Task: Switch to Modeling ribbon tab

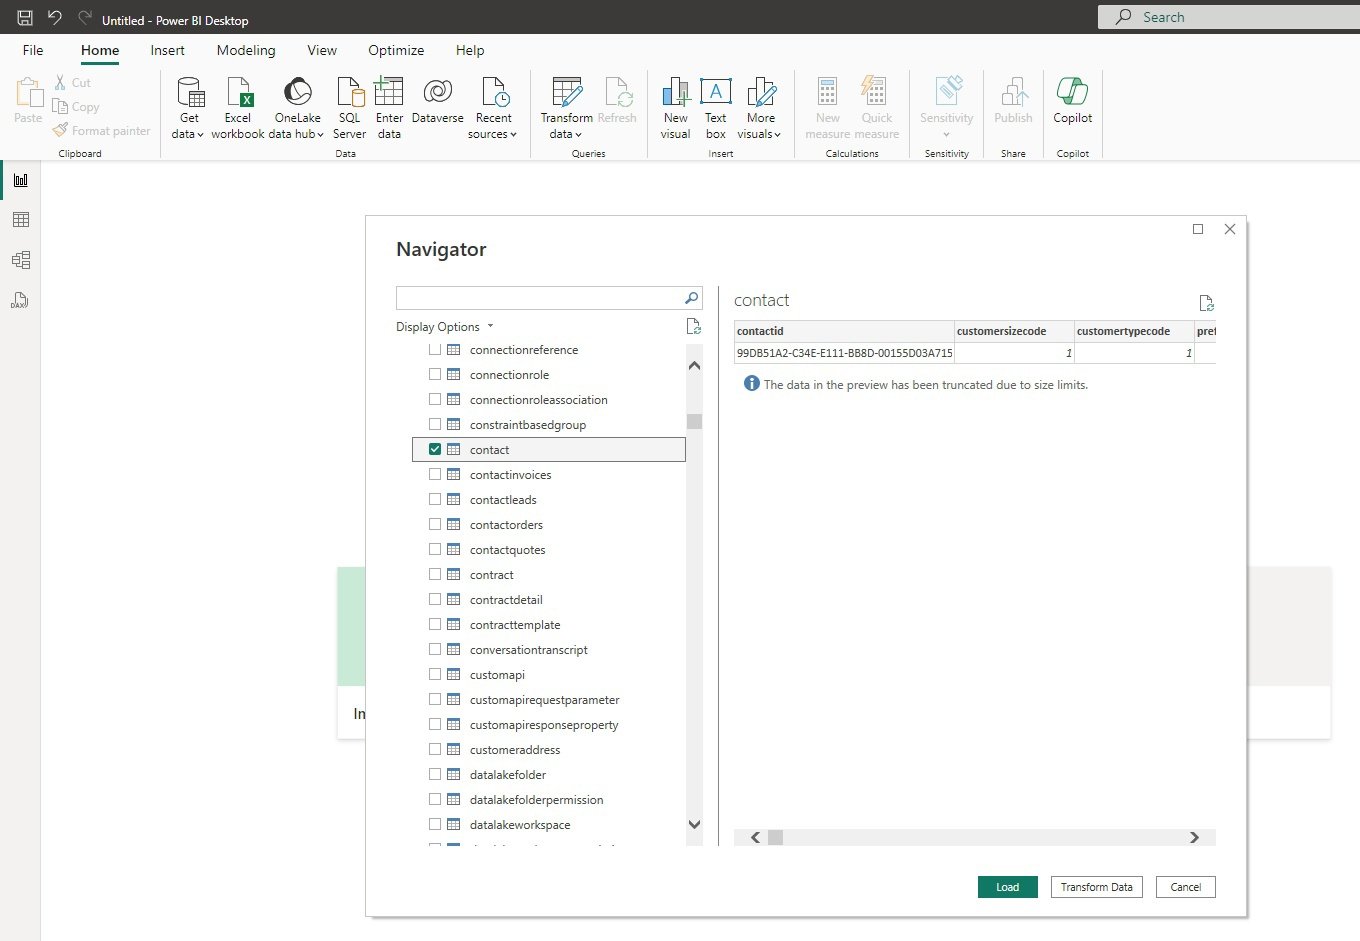Action: [246, 50]
